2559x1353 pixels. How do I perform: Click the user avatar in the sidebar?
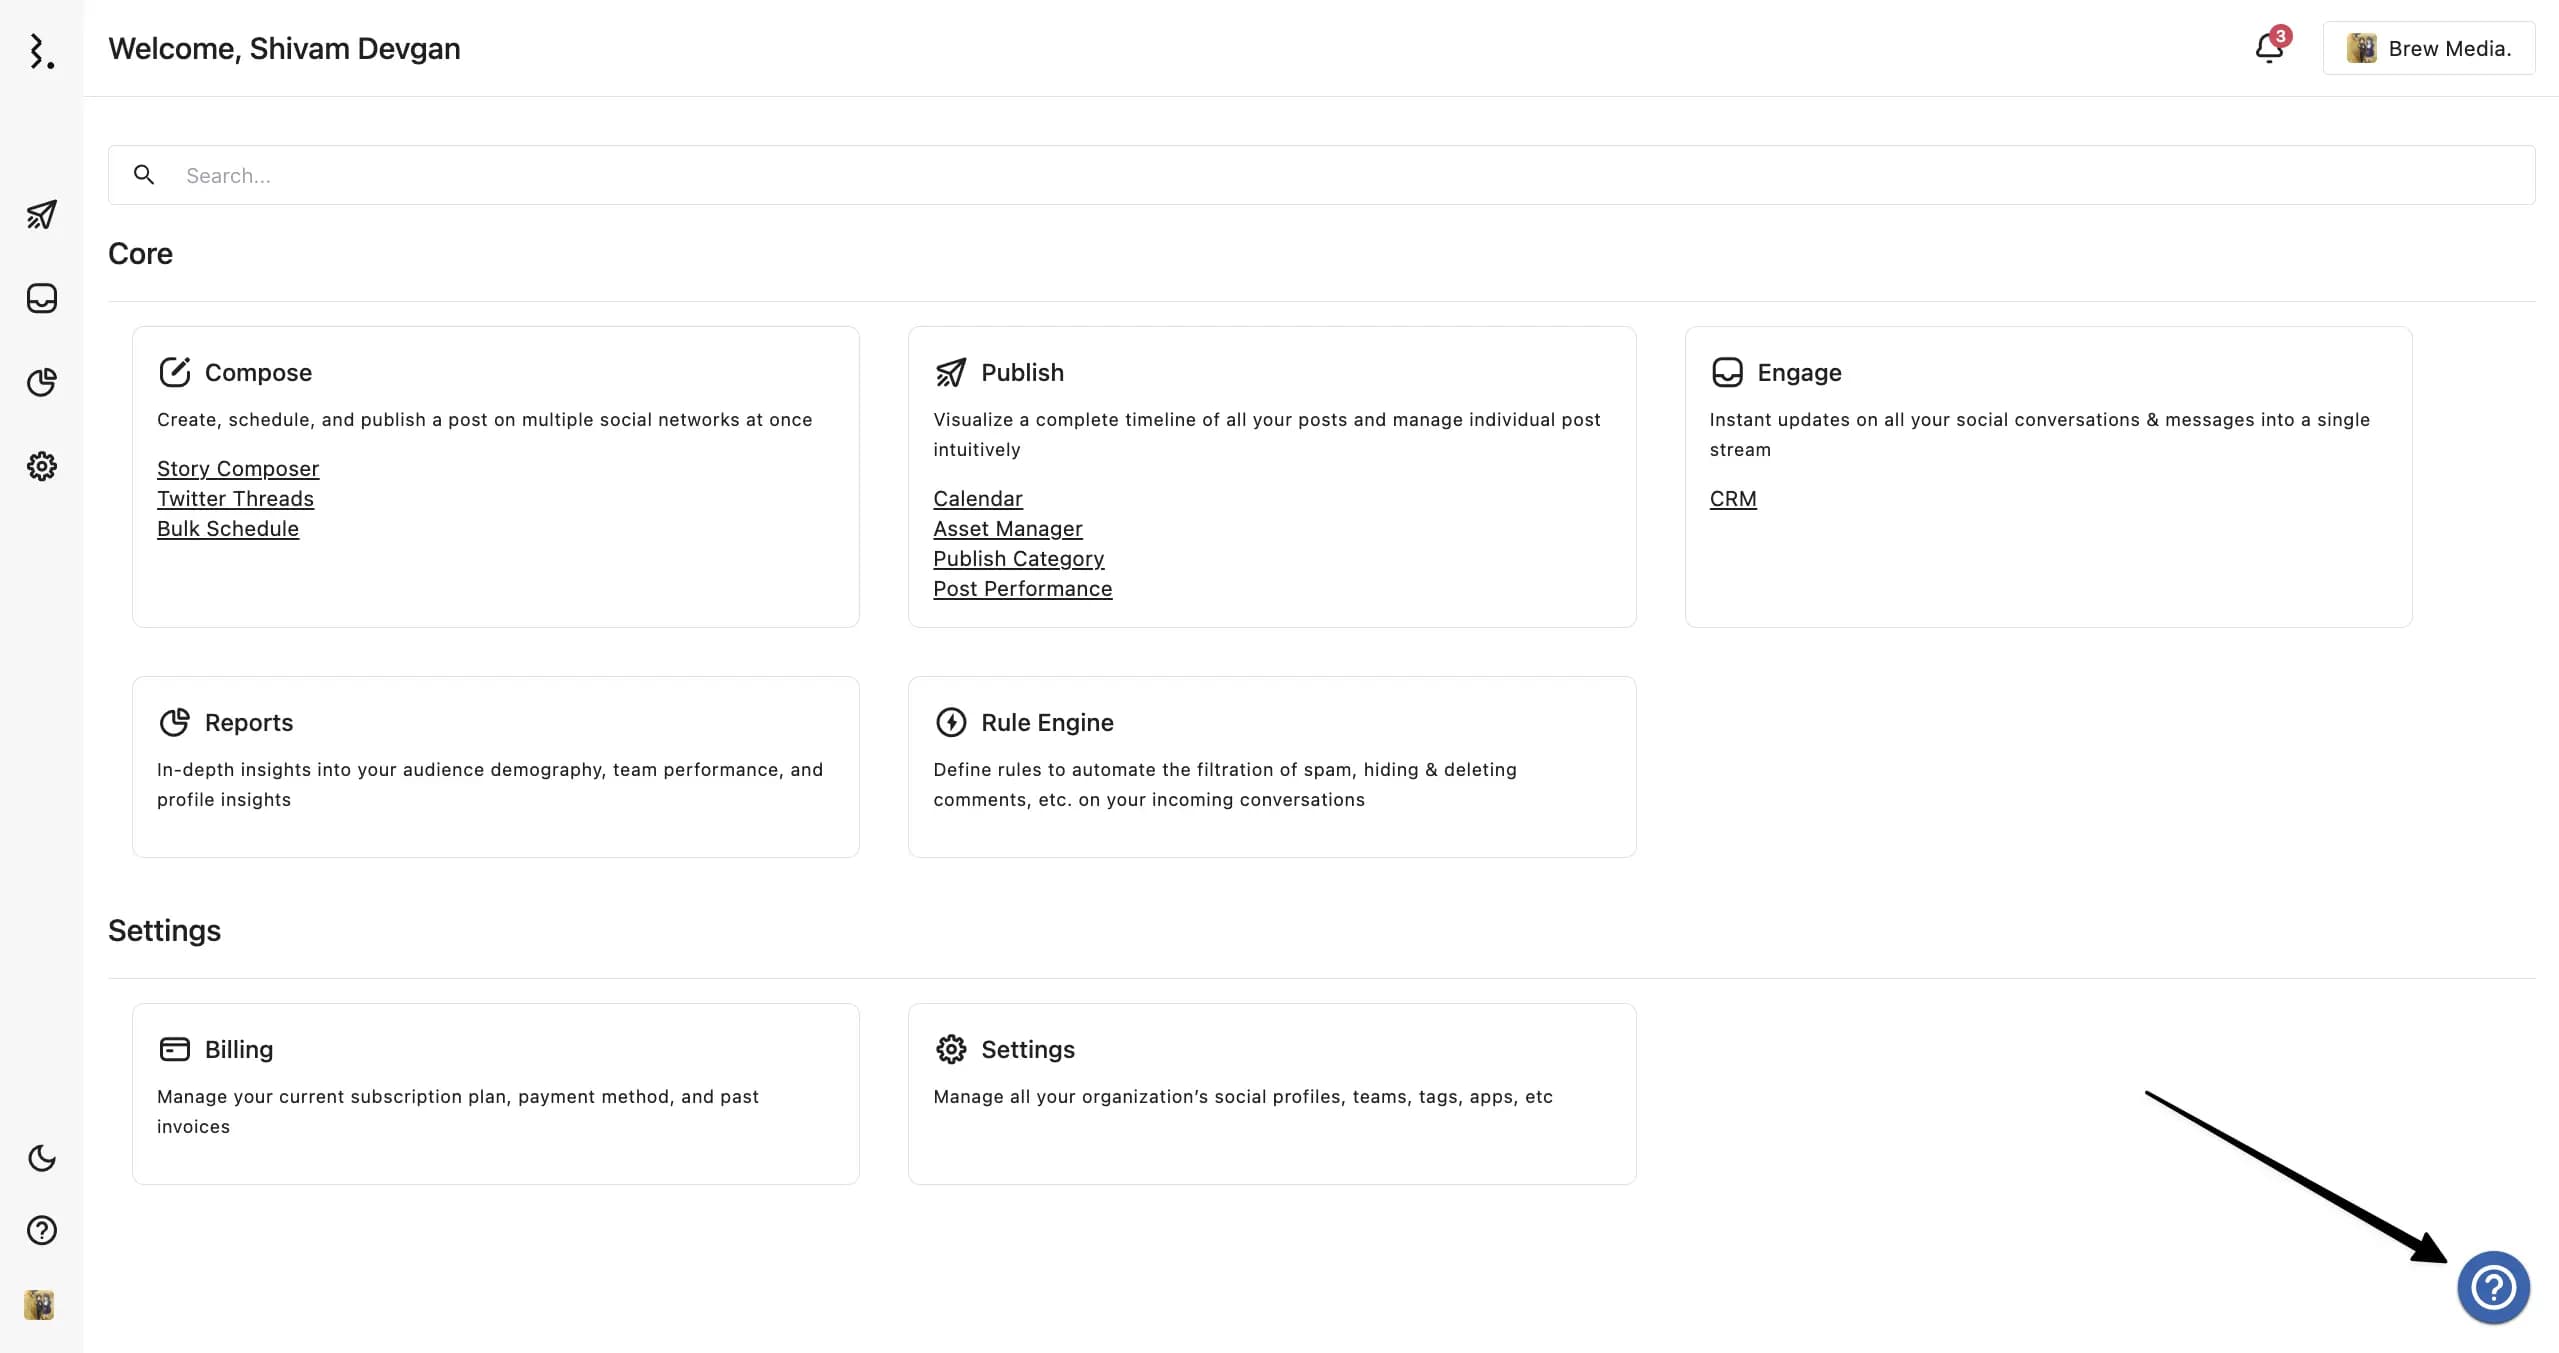(39, 1305)
